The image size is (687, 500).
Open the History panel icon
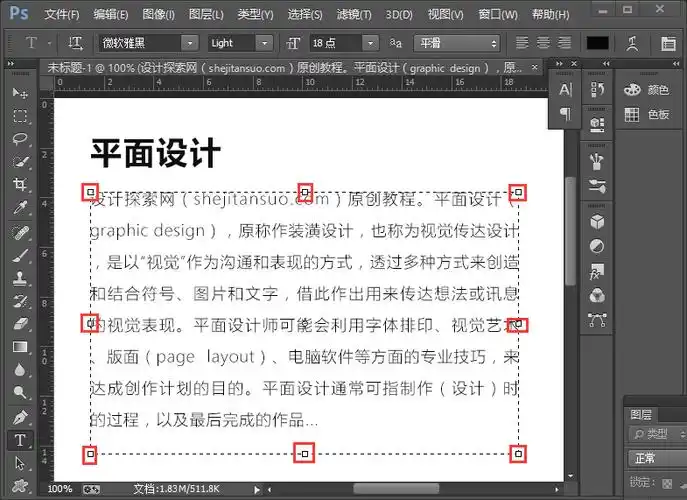(x=597, y=89)
